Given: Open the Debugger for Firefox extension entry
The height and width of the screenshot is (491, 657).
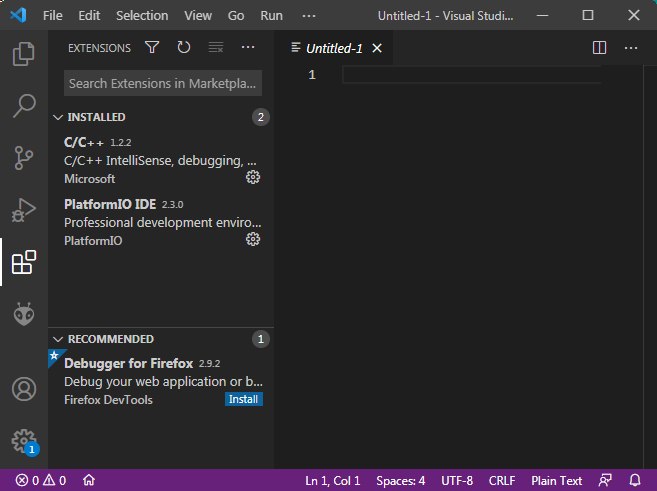Looking at the screenshot, I should pos(161,381).
